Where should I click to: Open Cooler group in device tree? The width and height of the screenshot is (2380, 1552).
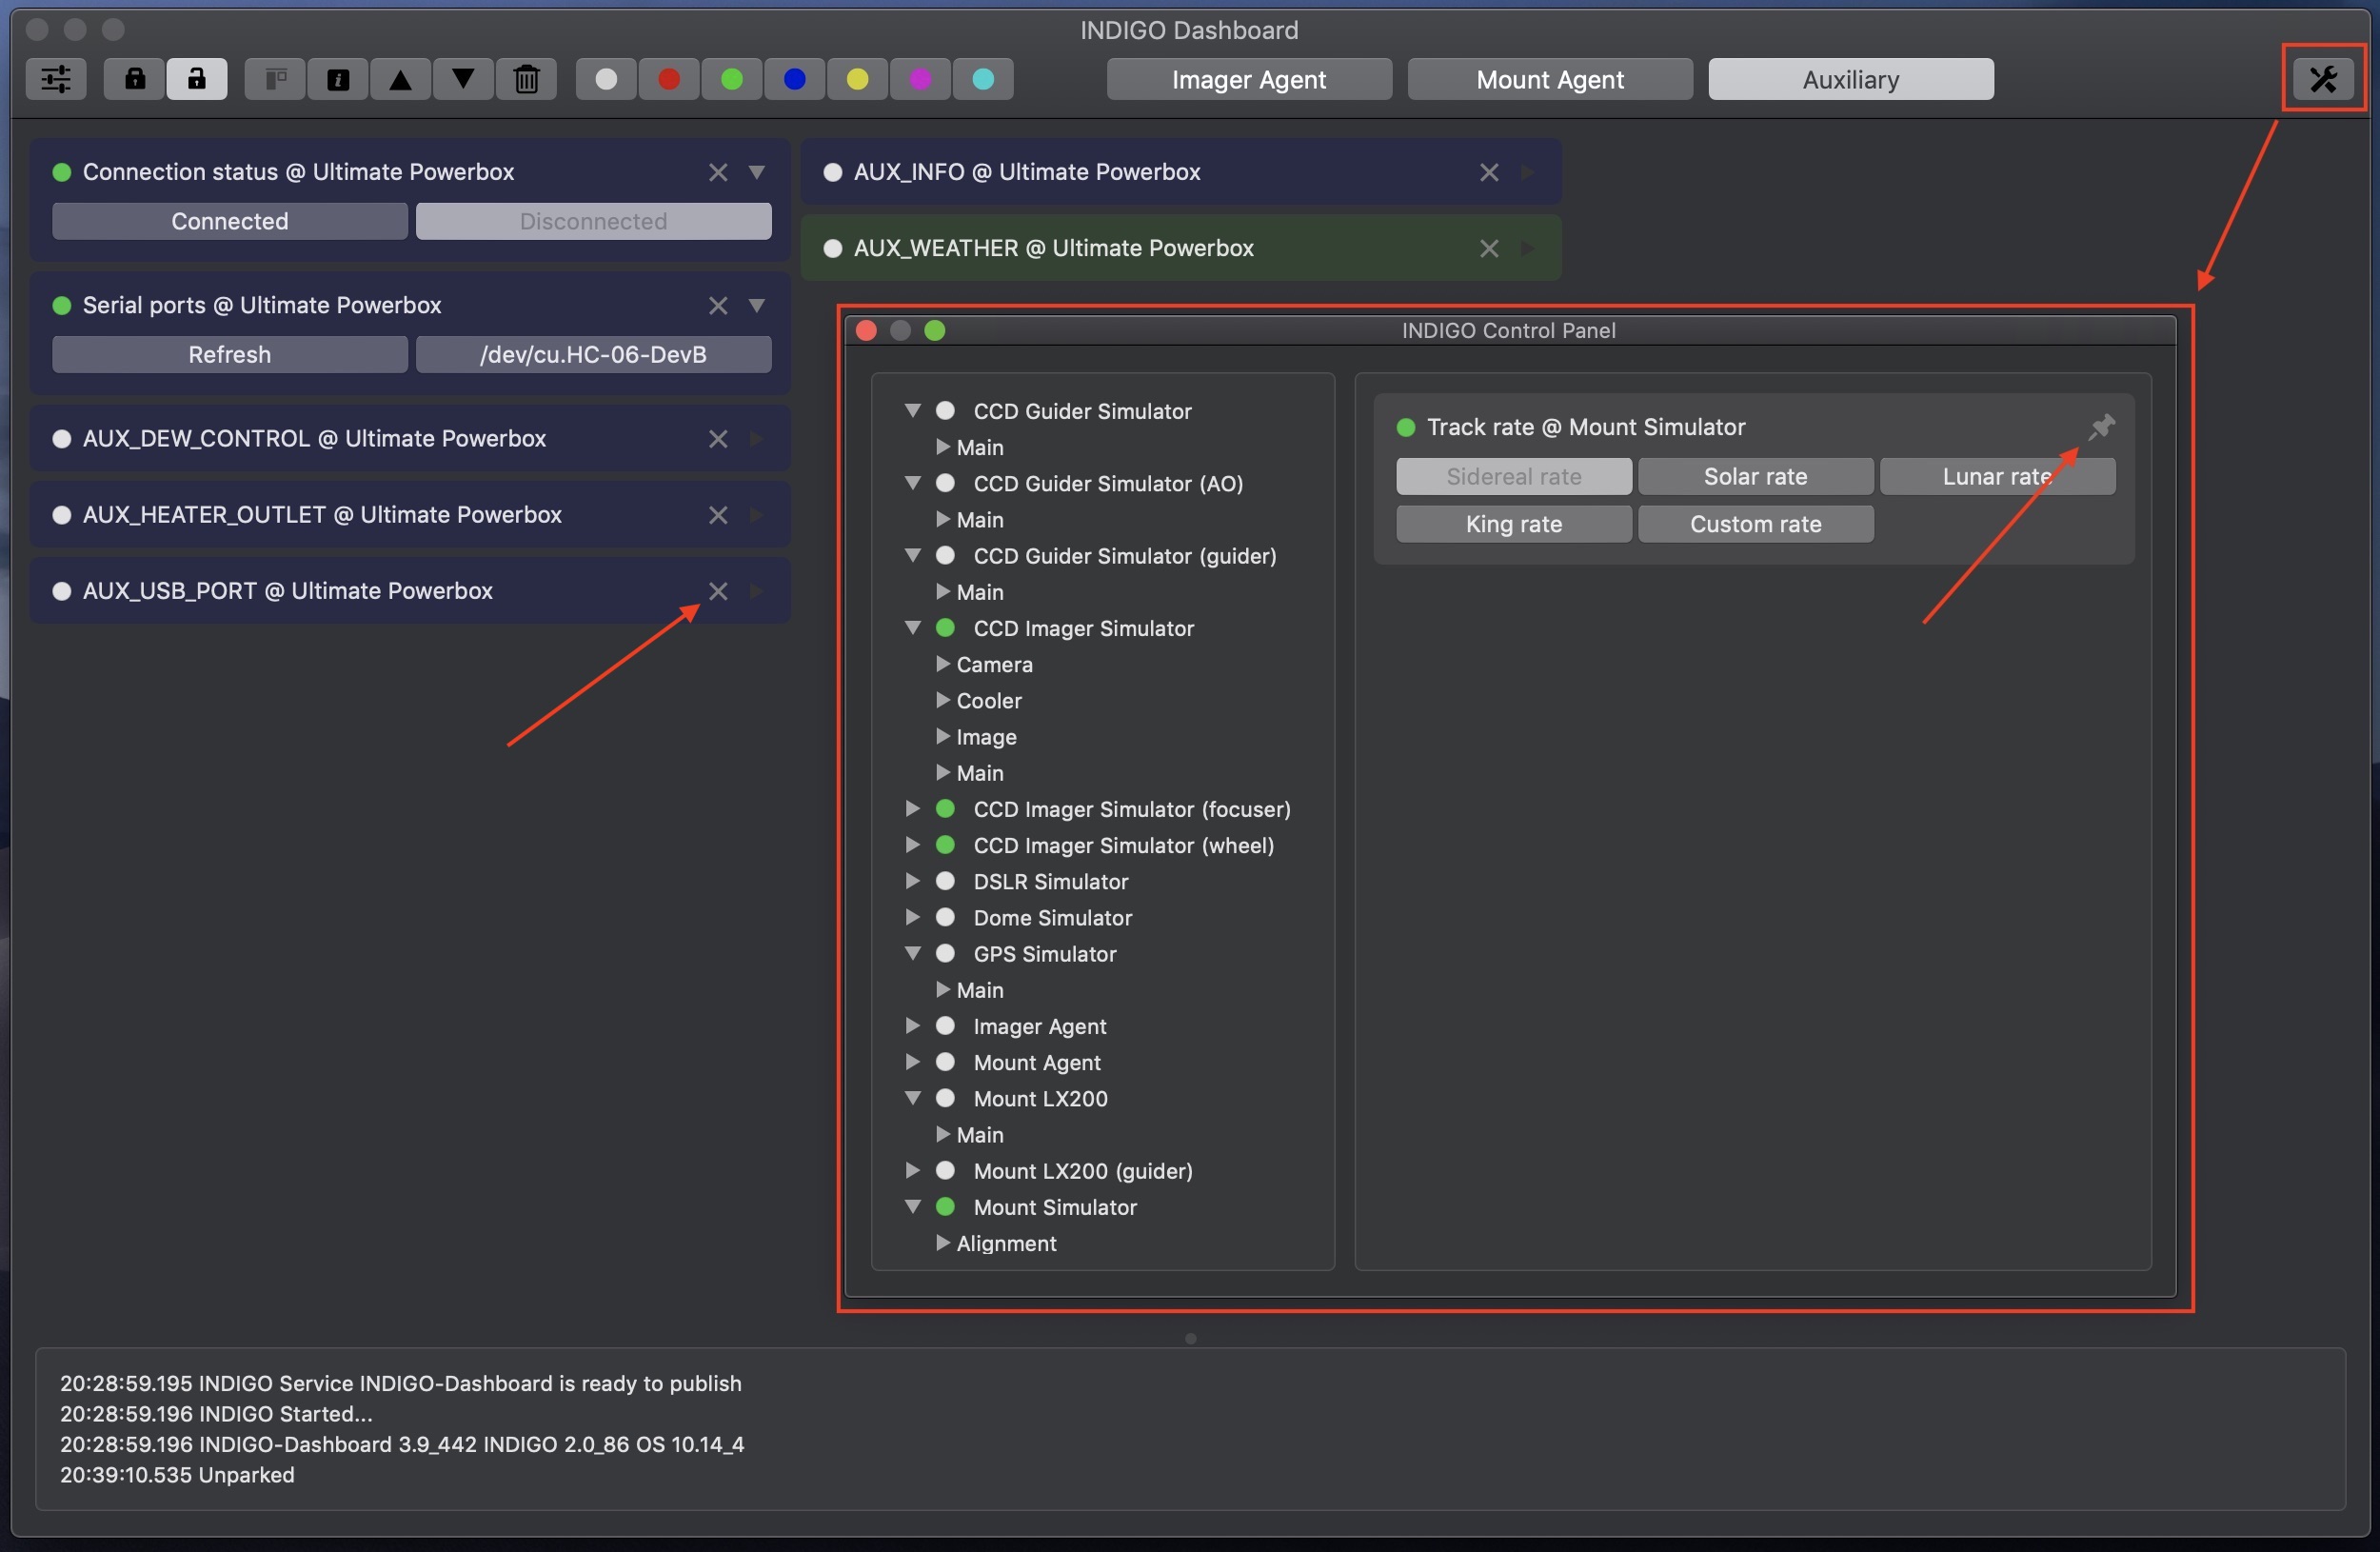[x=942, y=699]
